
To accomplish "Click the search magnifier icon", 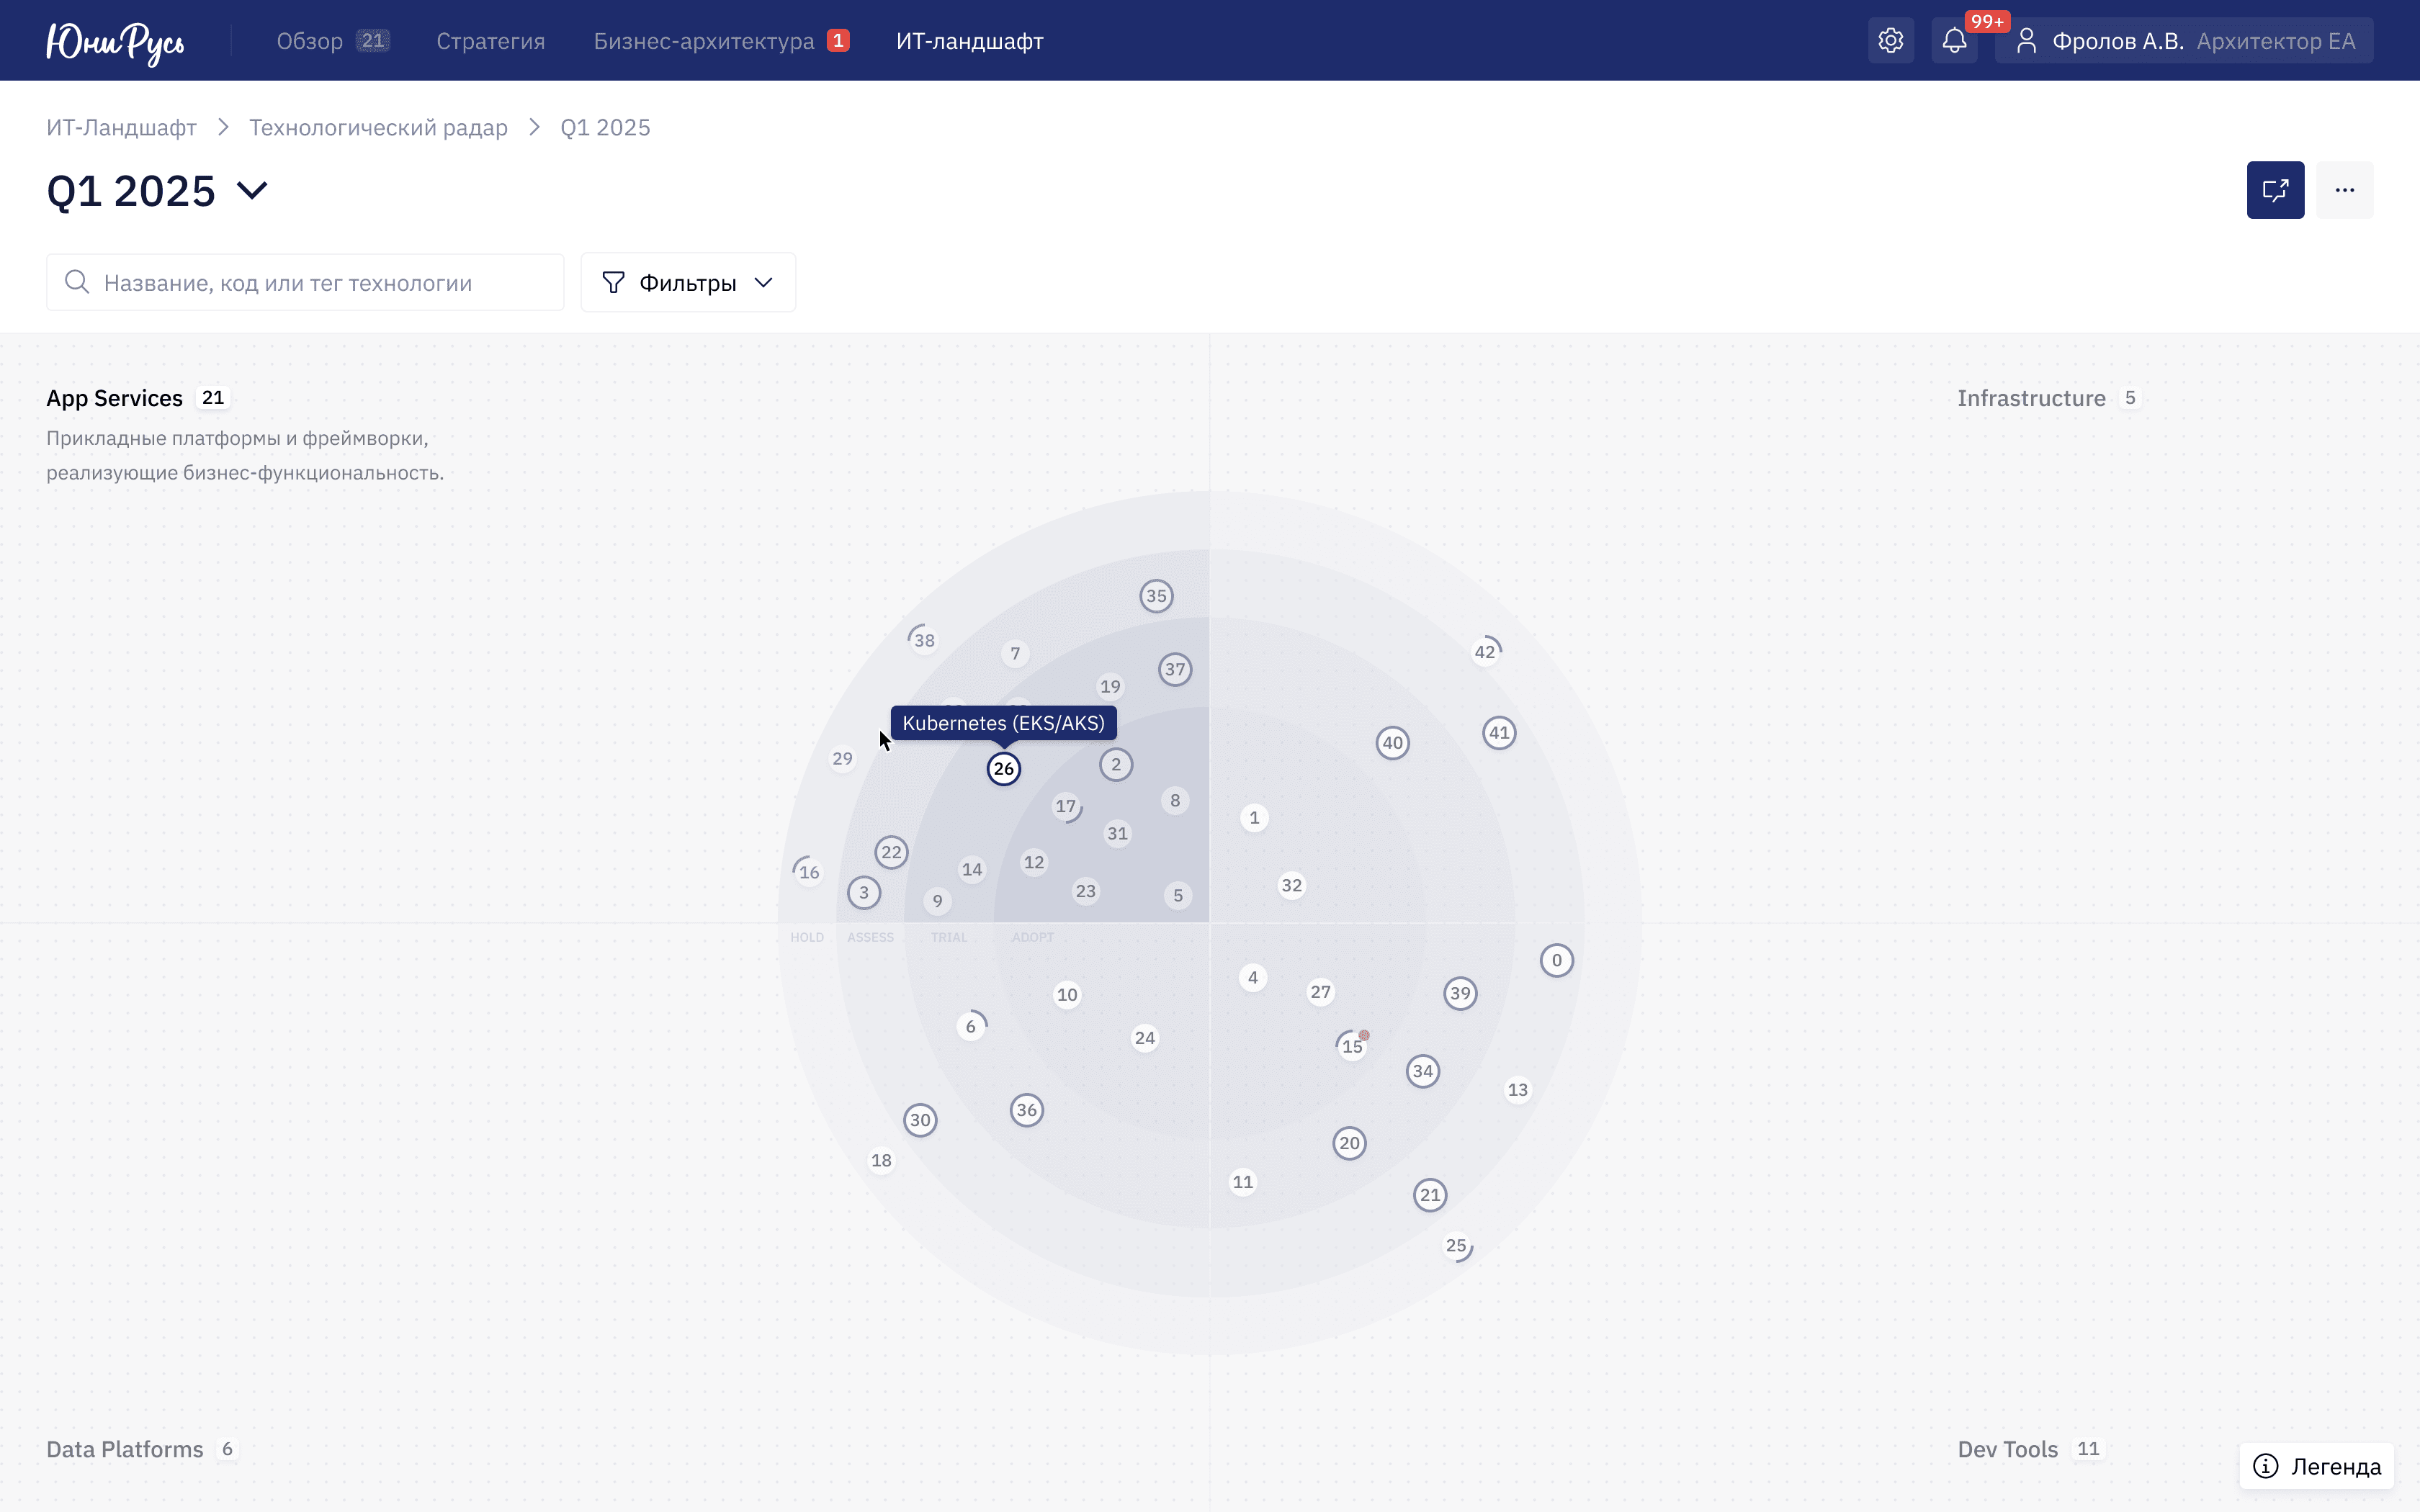I will 77,282.
